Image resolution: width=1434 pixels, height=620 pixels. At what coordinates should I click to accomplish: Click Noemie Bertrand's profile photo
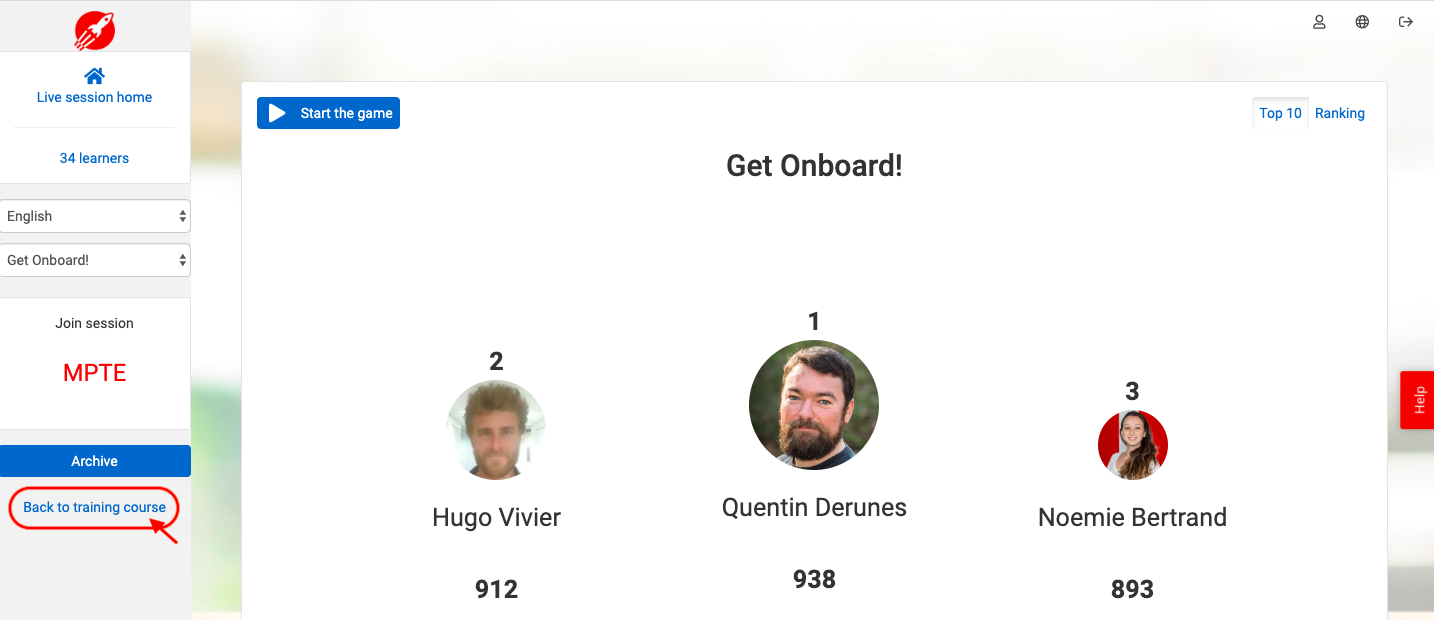click(1133, 445)
